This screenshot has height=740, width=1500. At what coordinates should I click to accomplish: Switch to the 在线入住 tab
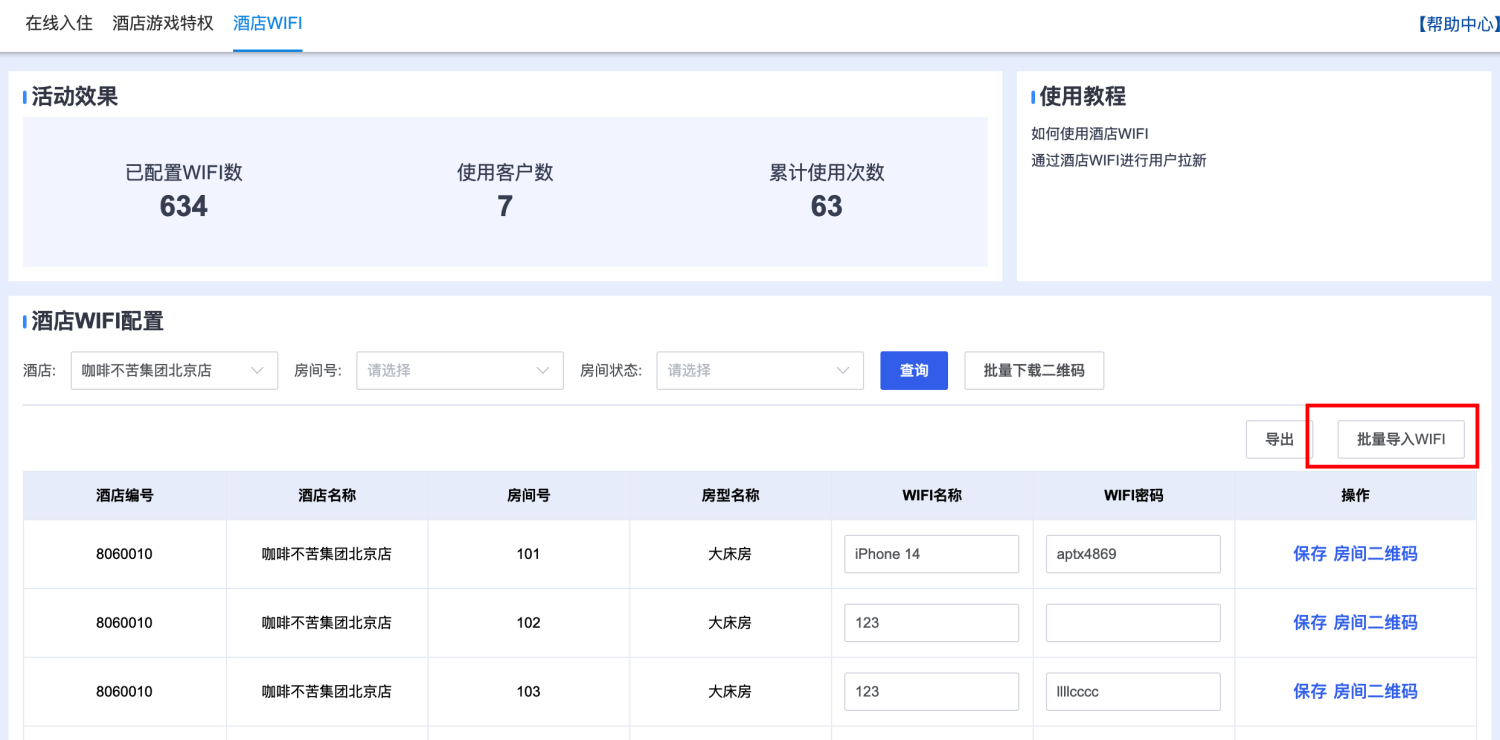59,23
